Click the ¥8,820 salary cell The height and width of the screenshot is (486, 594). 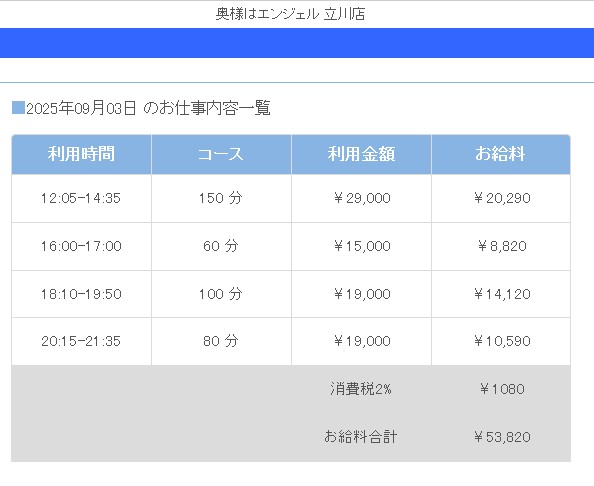(501, 246)
